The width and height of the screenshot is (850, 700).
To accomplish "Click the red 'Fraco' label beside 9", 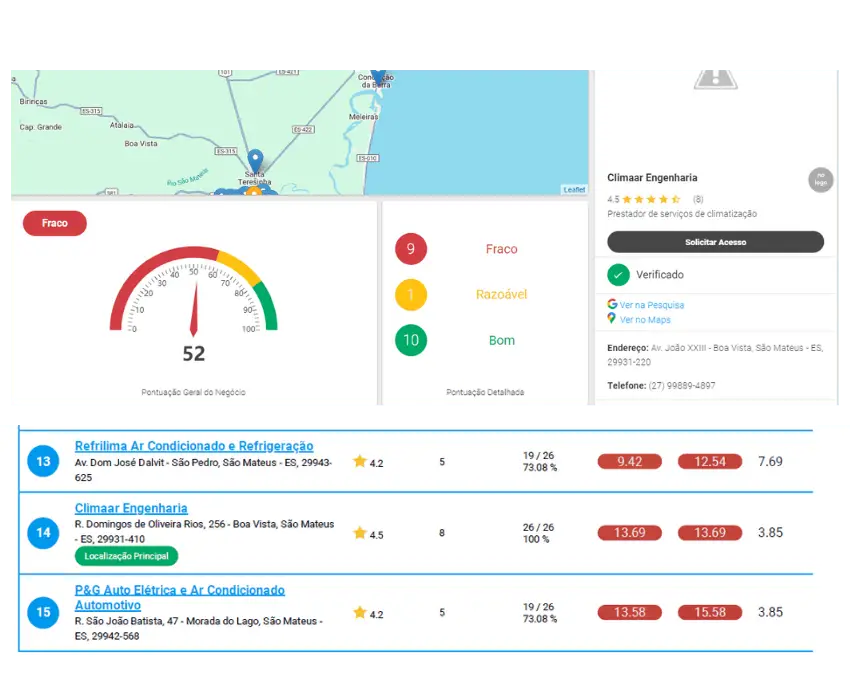I will coord(501,249).
